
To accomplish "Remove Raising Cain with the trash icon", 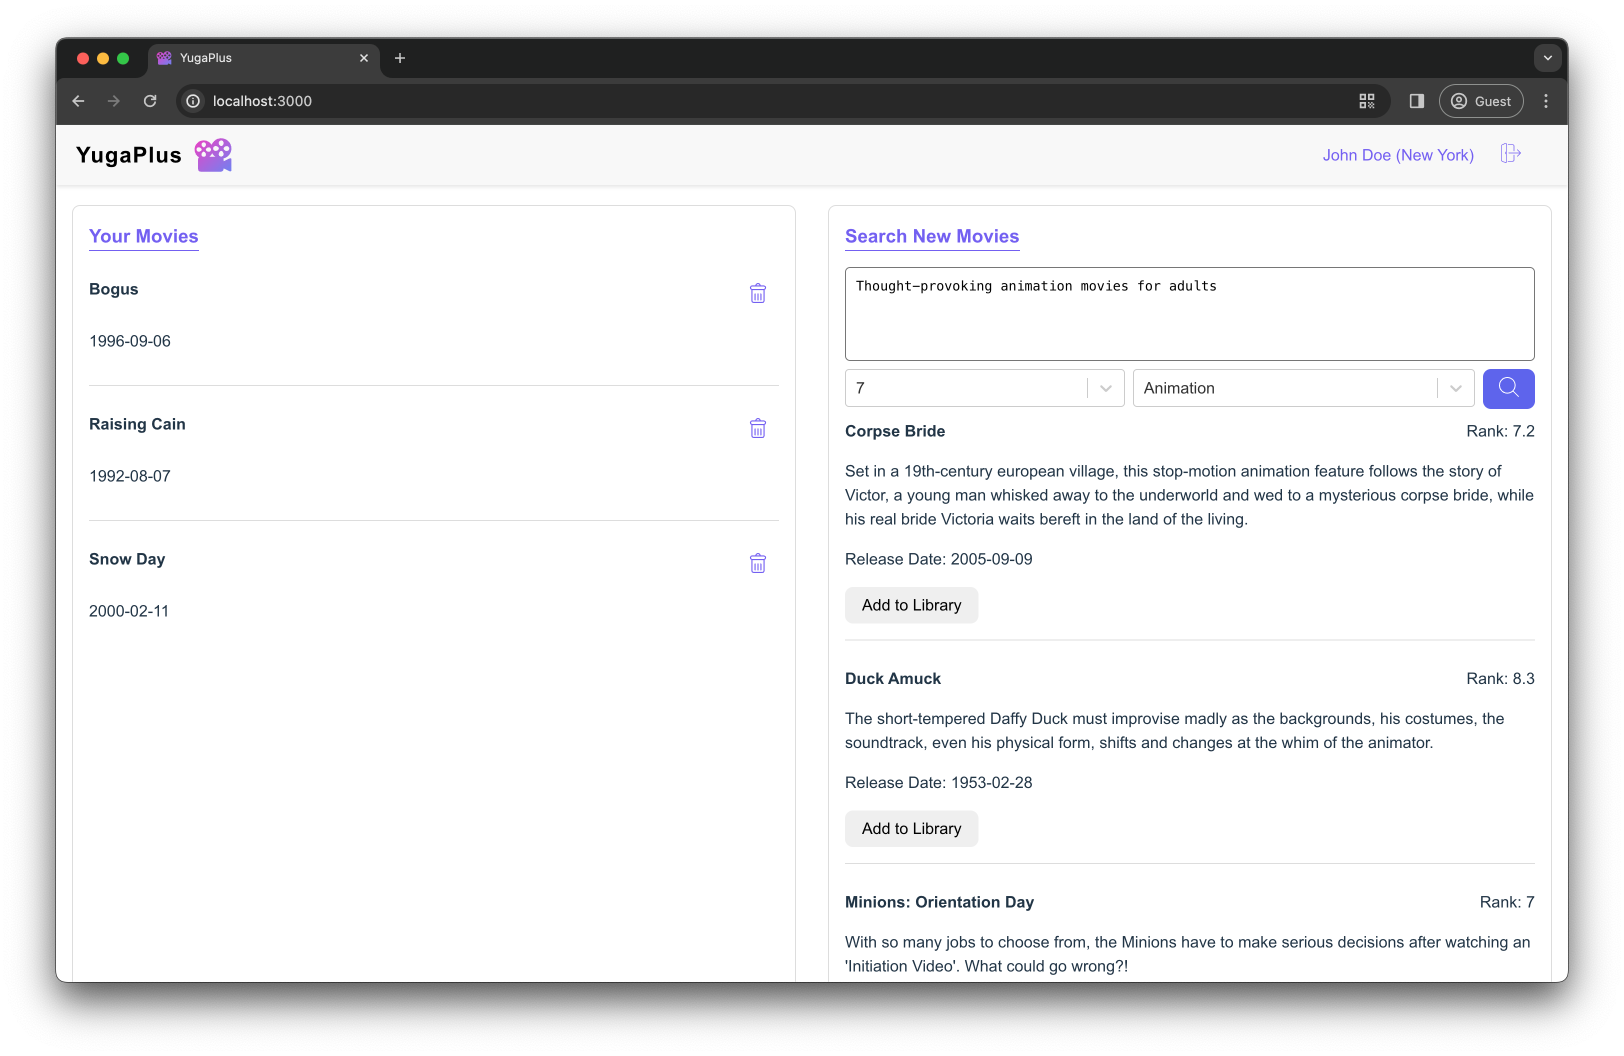I will [x=757, y=428].
